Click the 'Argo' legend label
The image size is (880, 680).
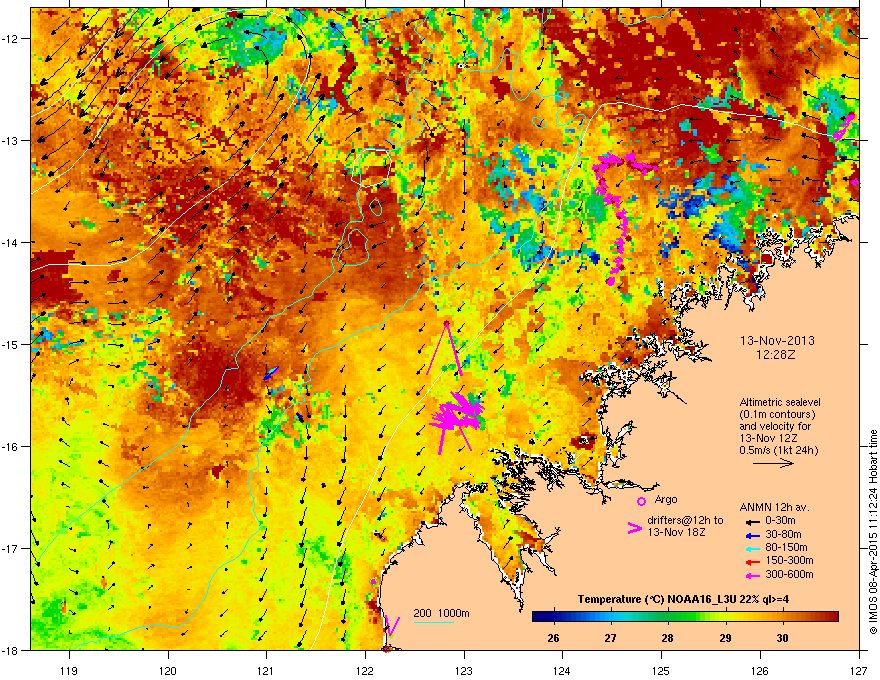[666, 499]
